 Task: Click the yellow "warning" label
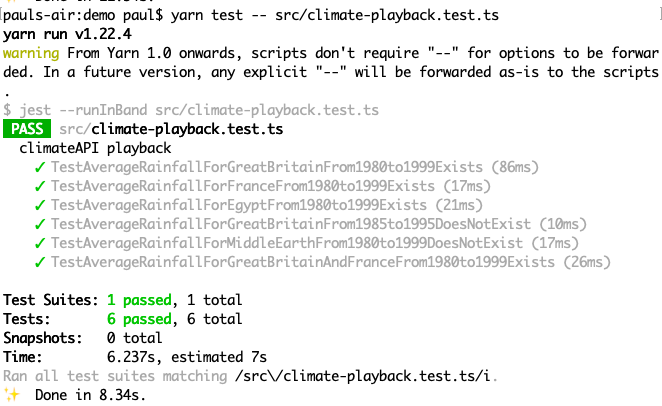pos(32,52)
